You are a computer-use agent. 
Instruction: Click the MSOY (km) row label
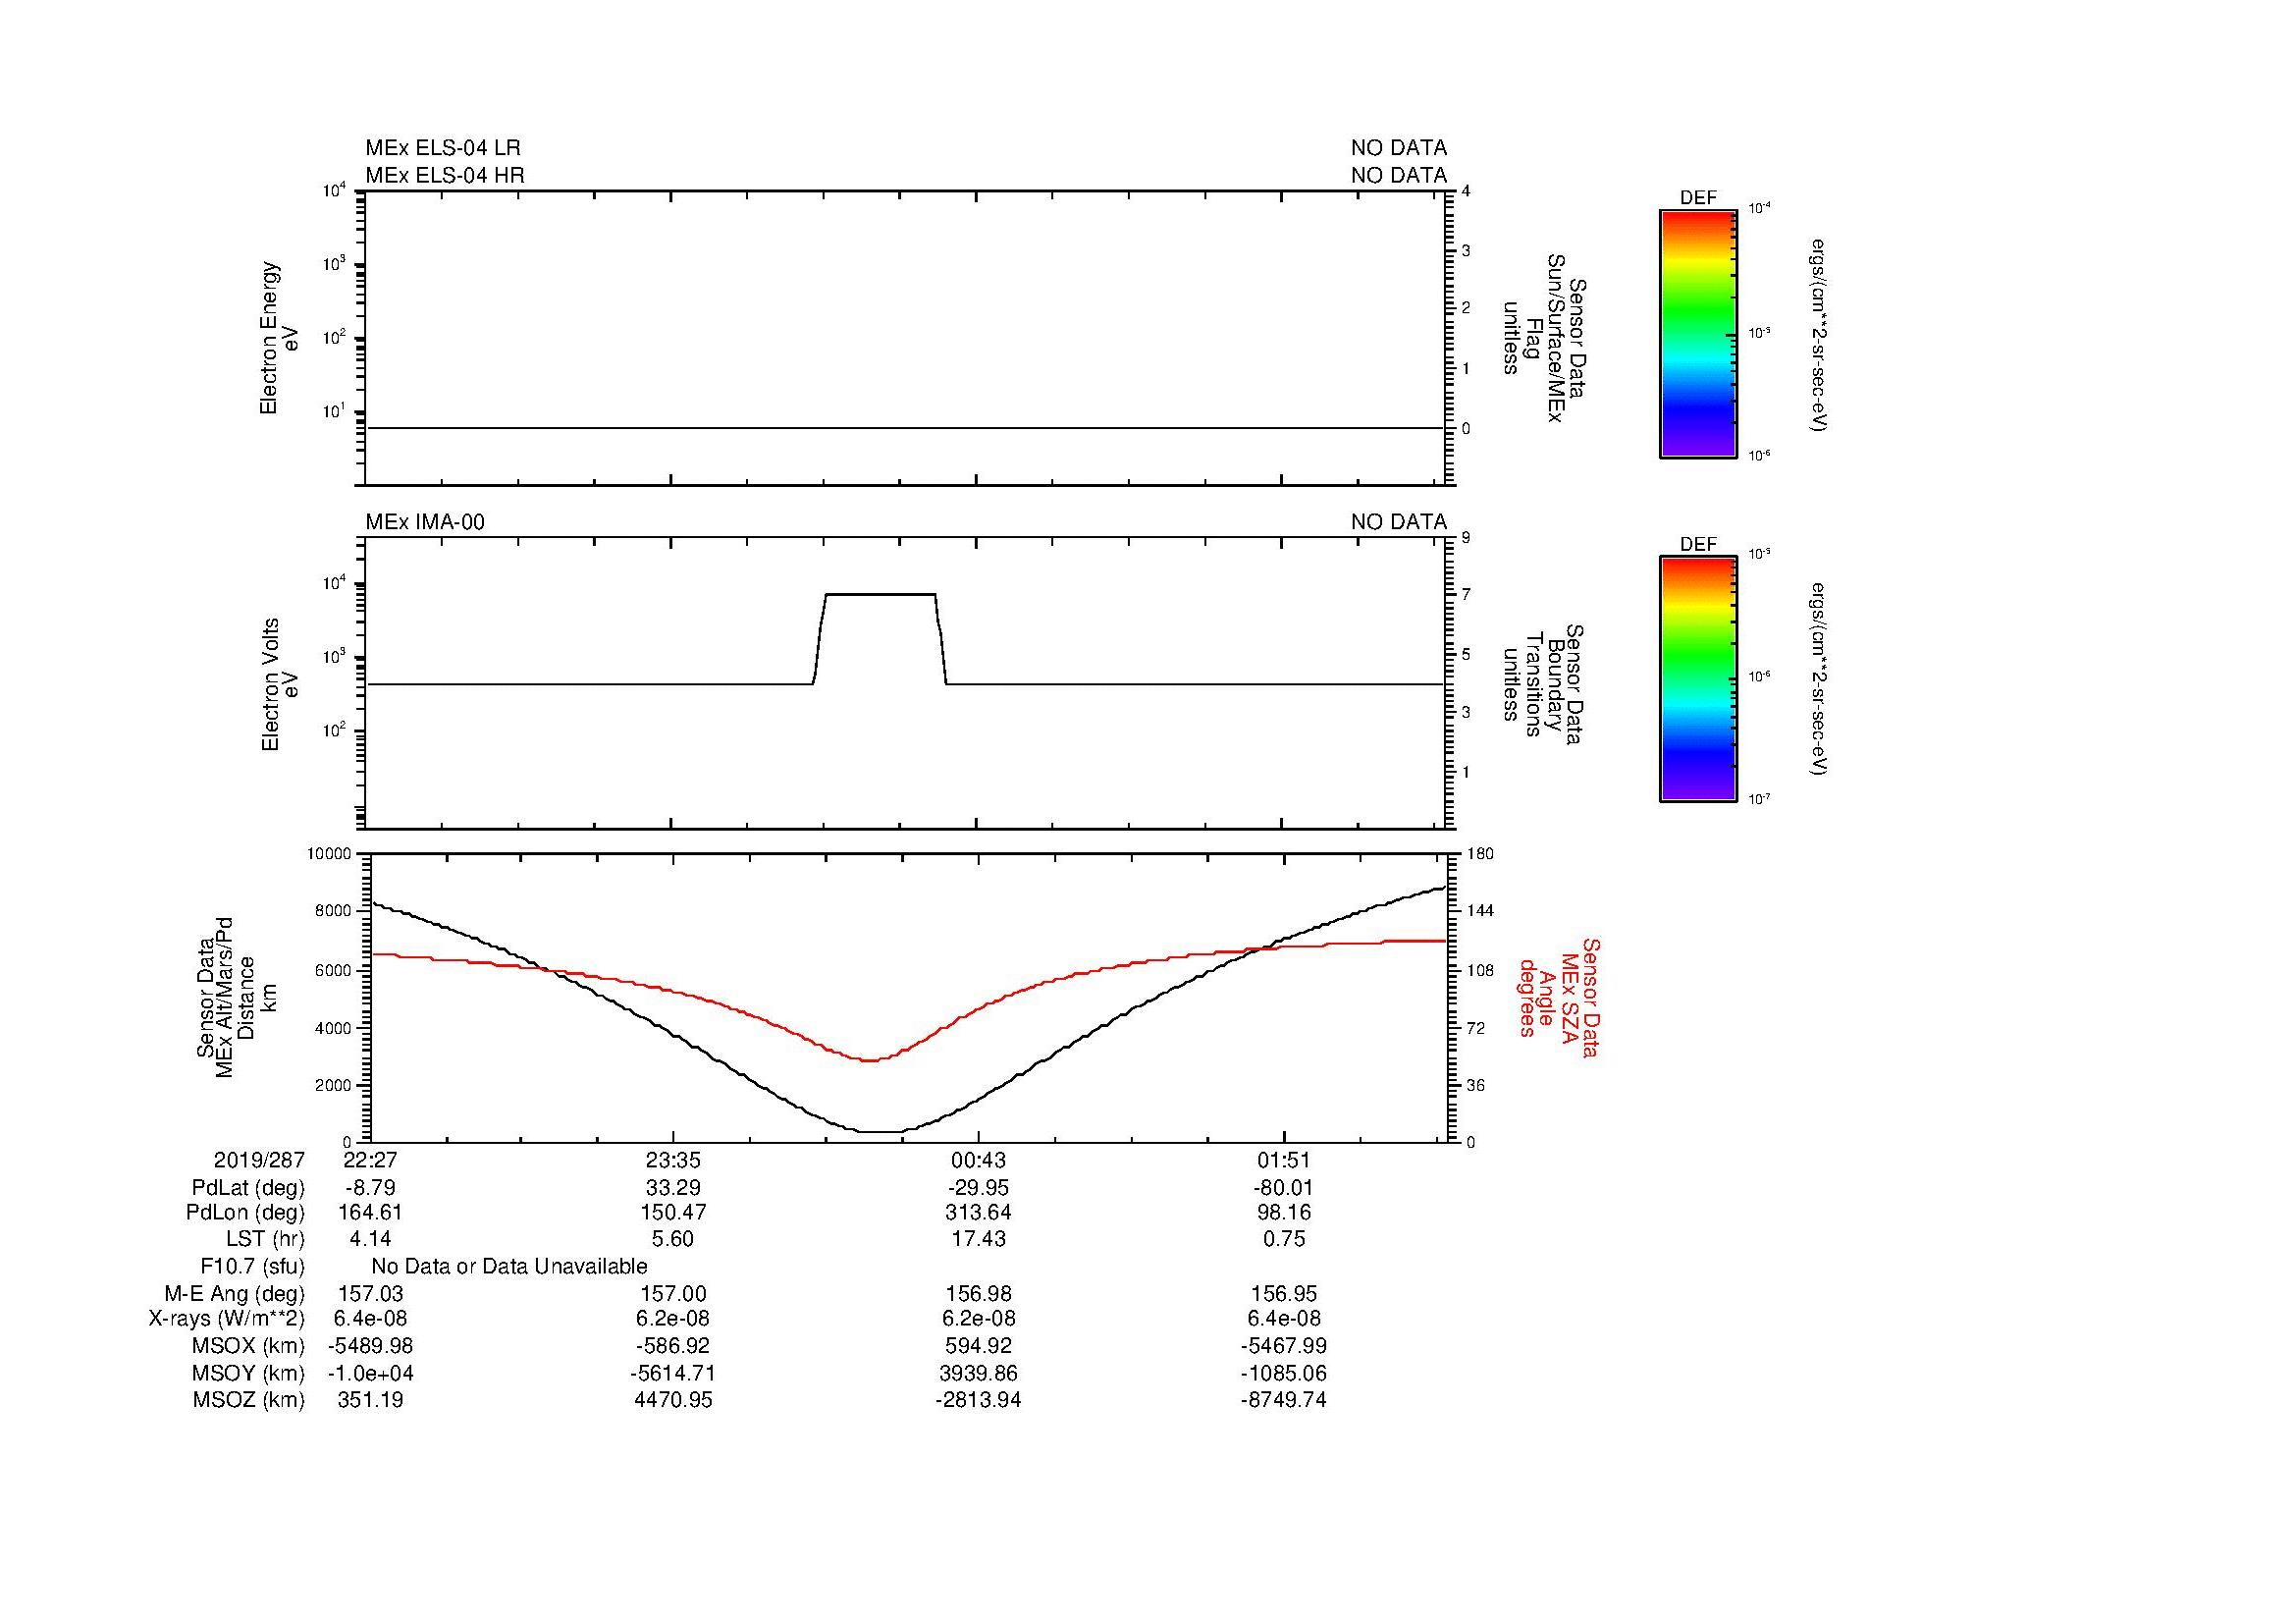click(x=248, y=1373)
